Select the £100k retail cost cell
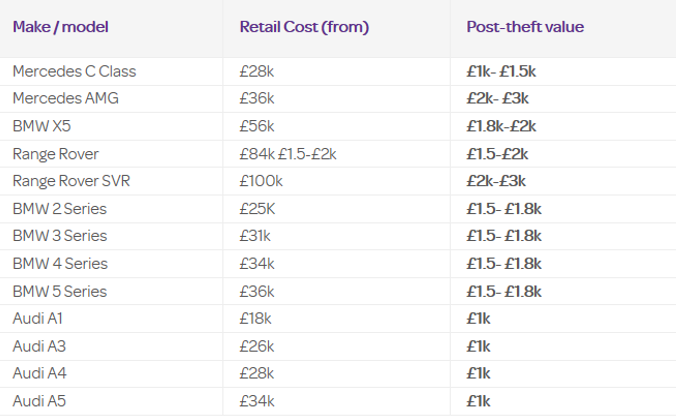Image resolution: width=676 pixels, height=419 pixels. tap(262, 181)
